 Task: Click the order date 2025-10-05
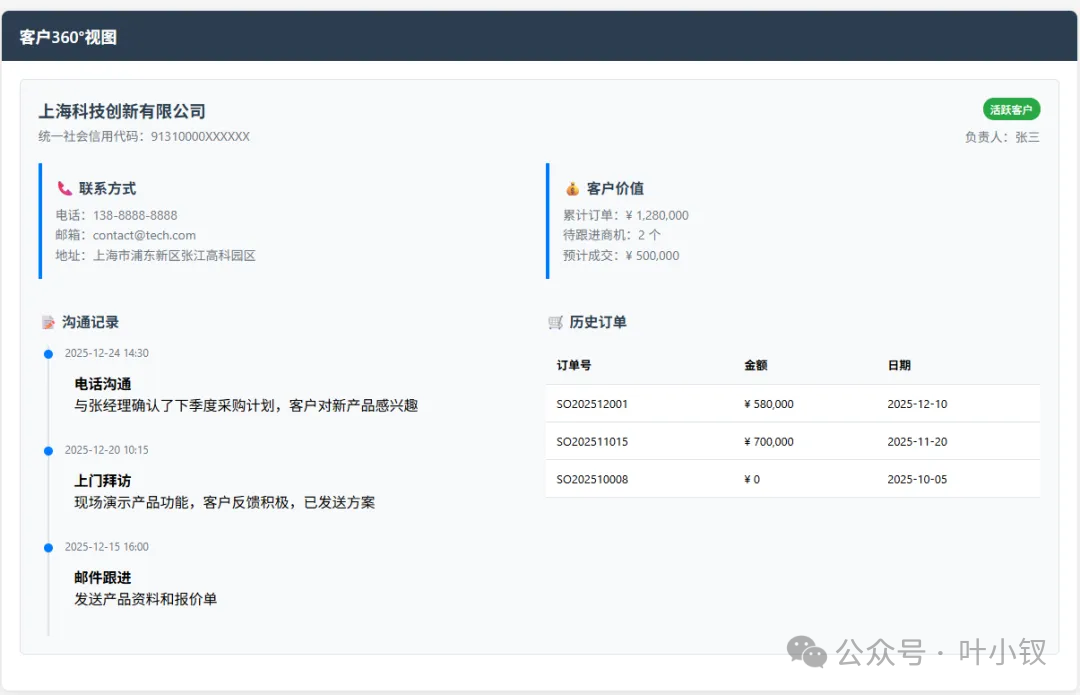coord(917,479)
